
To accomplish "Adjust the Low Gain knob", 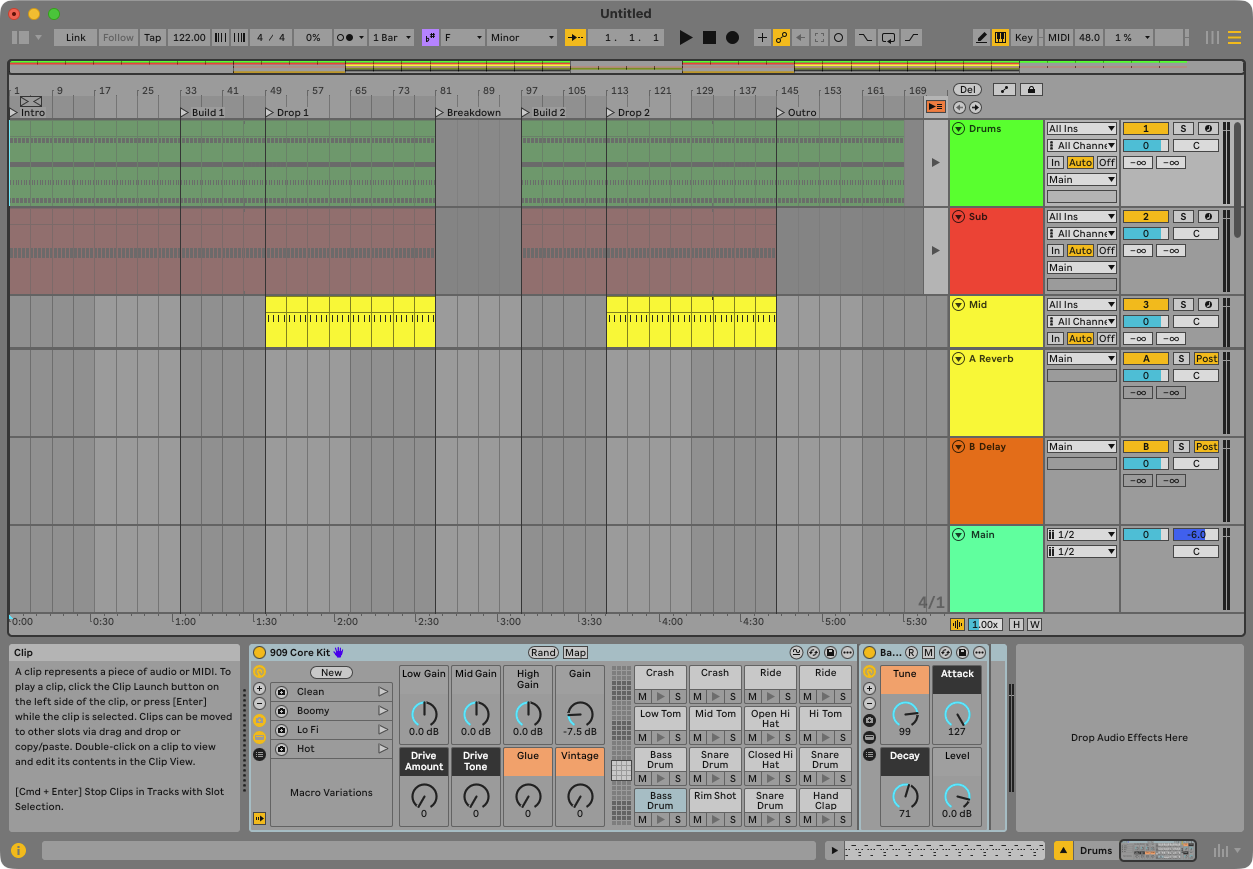I will pyautogui.click(x=424, y=713).
